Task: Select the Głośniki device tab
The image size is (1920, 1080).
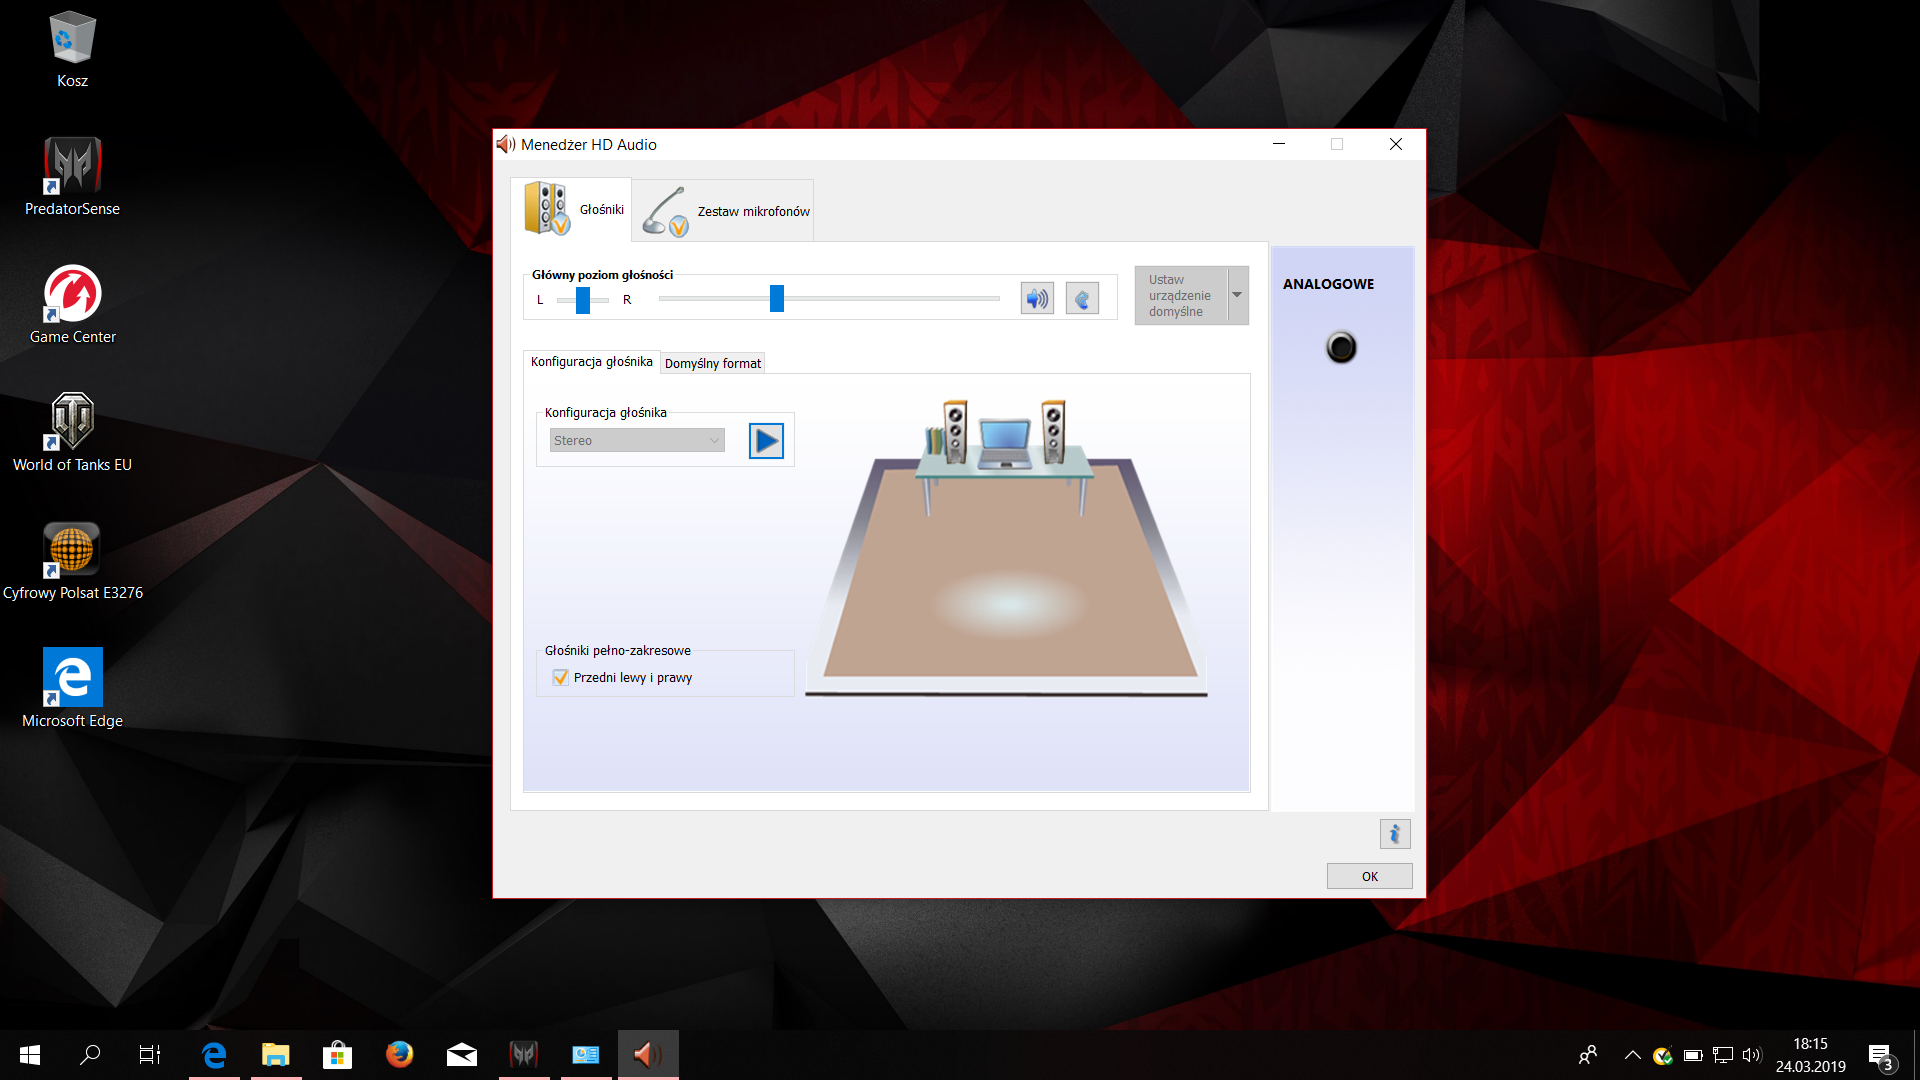Action: coord(572,209)
